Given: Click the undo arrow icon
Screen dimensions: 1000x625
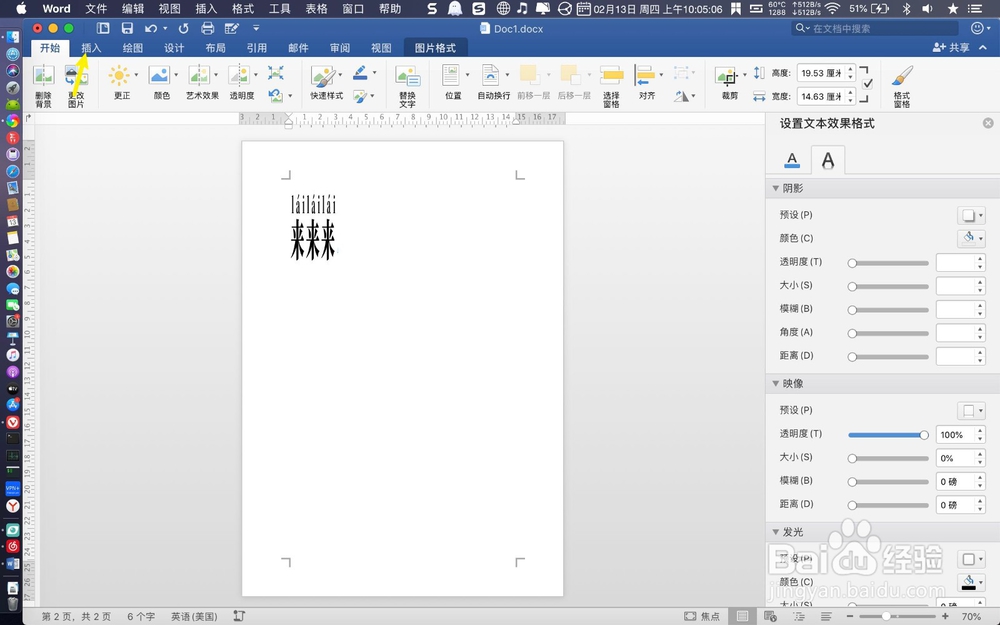Looking at the screenshot, I should (x=151, y=28).
